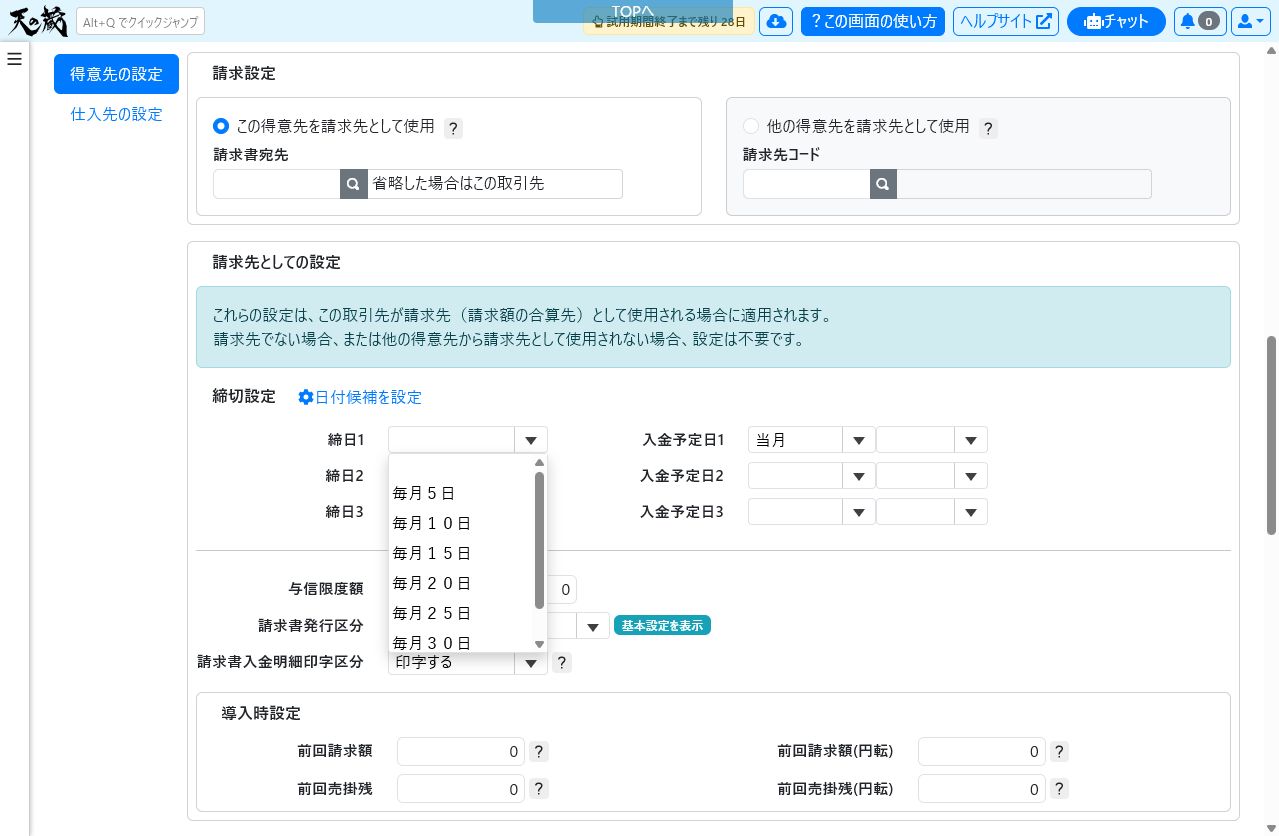Open 日付候補を設定 gear link
The width and height of the screenshot is (1279, 836).
click(360, 397)
